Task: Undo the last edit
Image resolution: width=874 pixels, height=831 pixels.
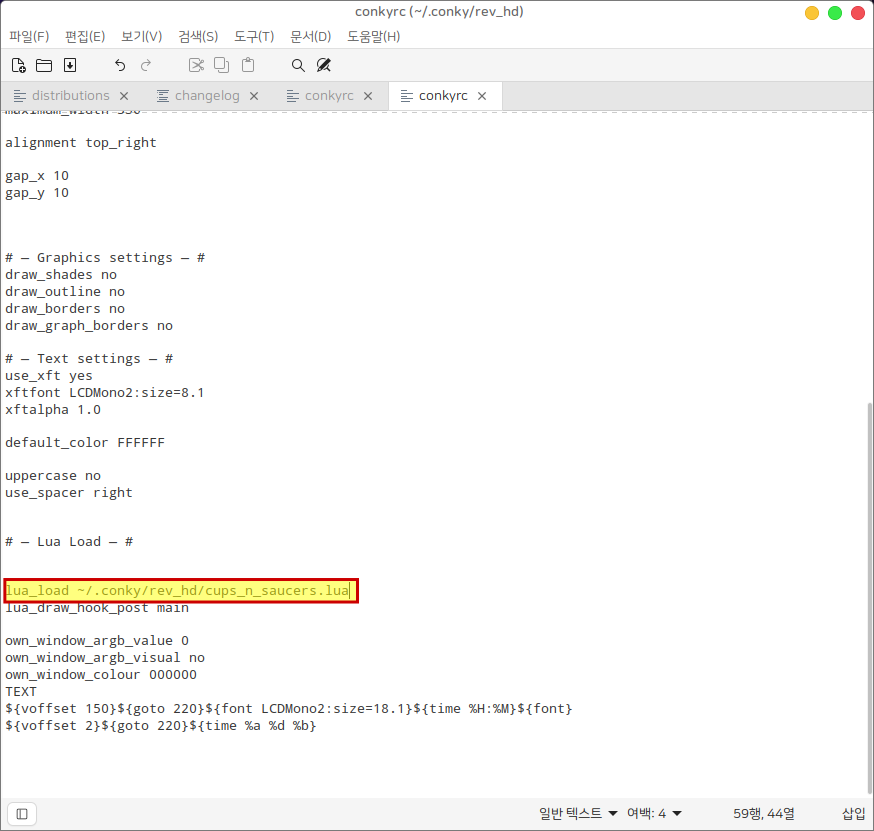Action: click(120, 65)
